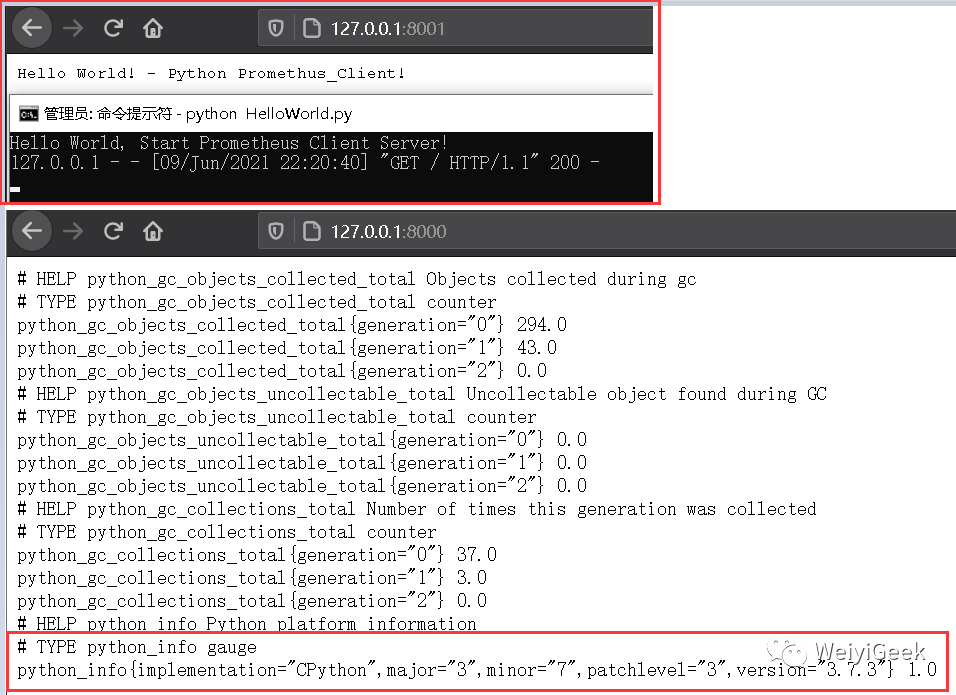Screen dimensions: 956x695
Task: Open the shield icon beside 127.0.0.1:8000
Action: point(276,231)
